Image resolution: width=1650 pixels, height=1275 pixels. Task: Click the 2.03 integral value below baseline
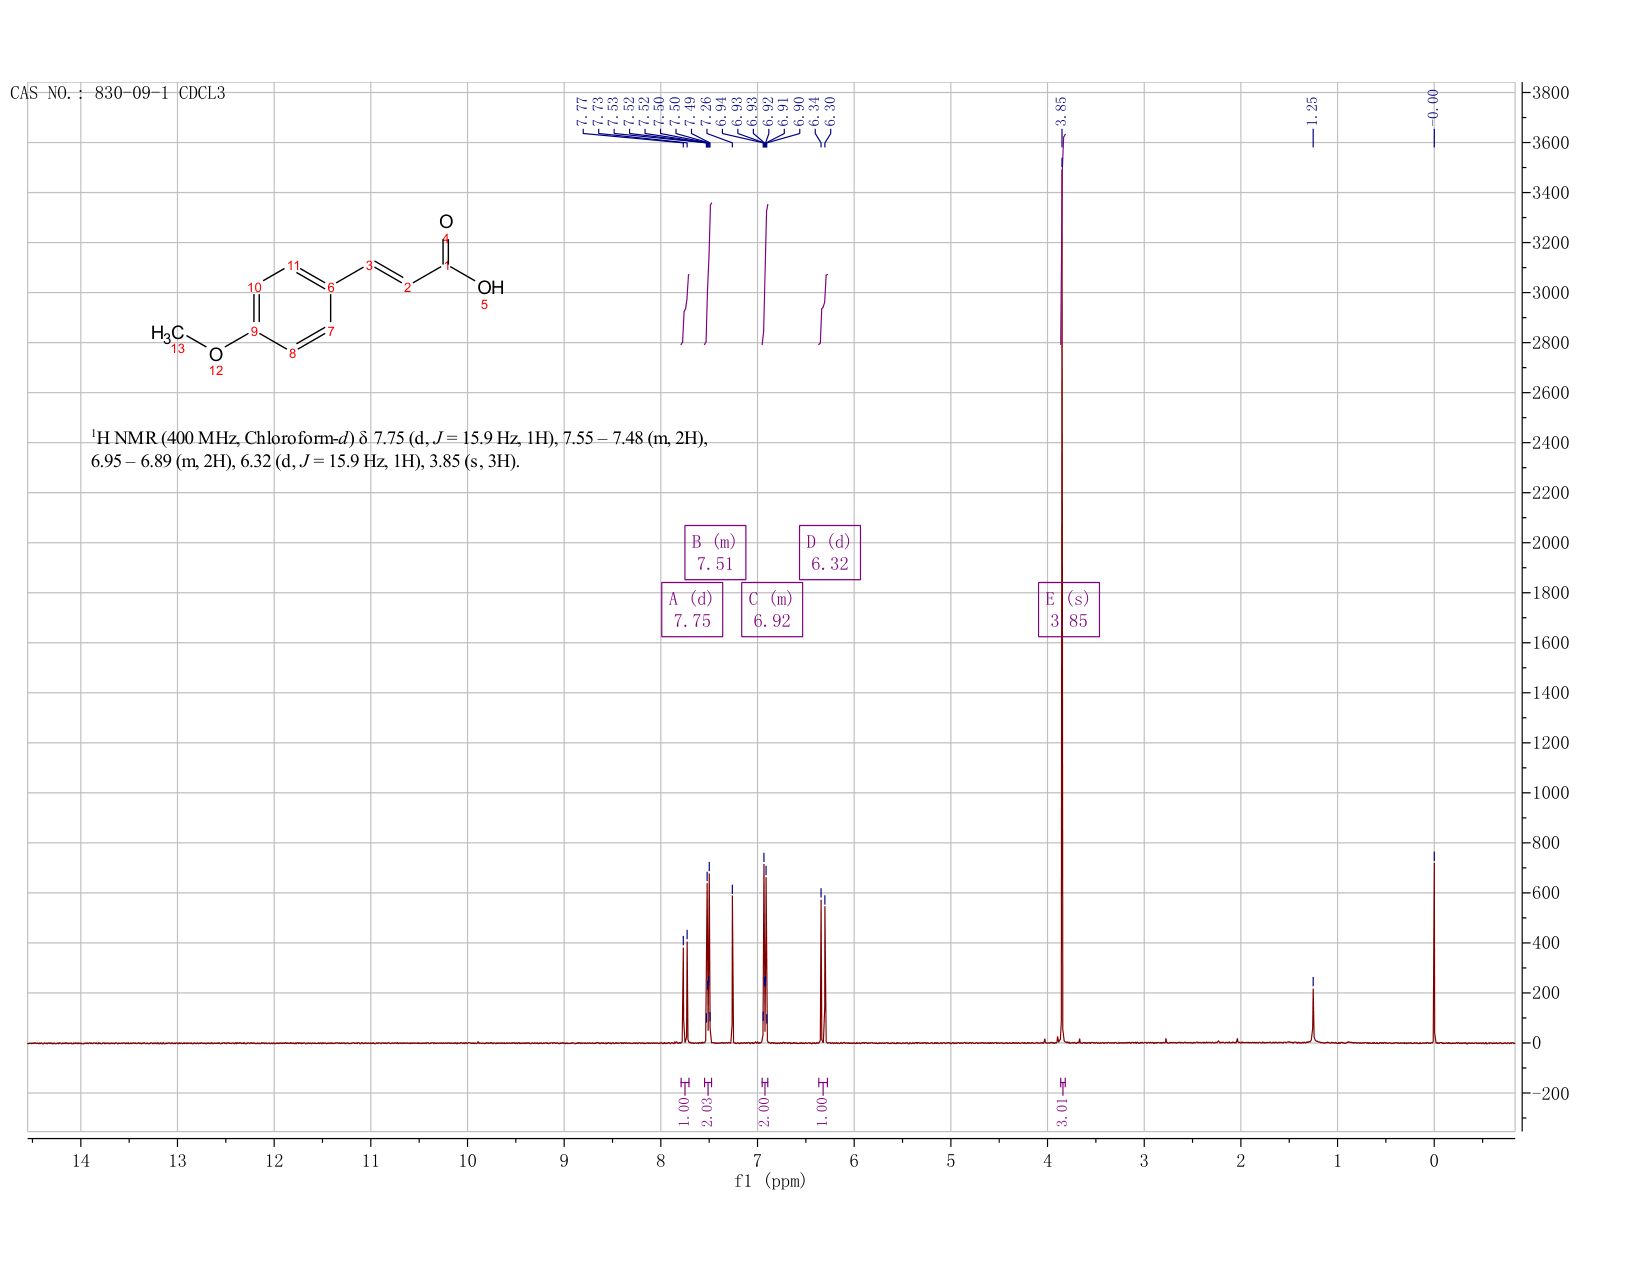pyautogui.click(x=707, y=1112)
